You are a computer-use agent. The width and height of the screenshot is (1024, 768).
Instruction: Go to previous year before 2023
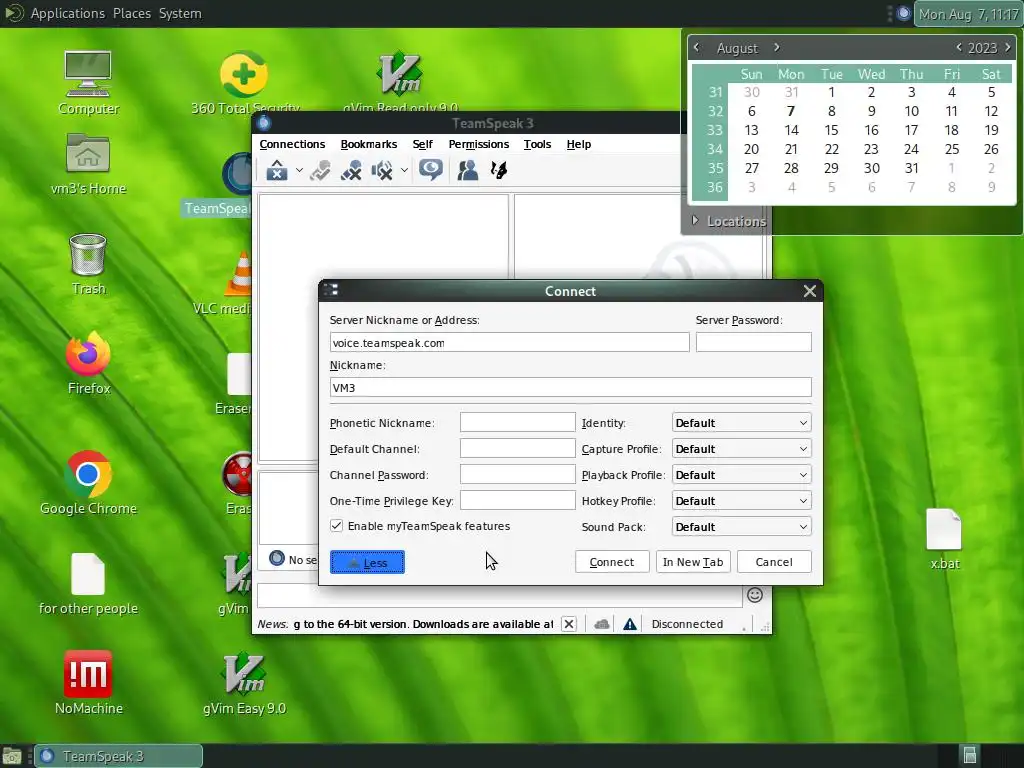point(958,47)
